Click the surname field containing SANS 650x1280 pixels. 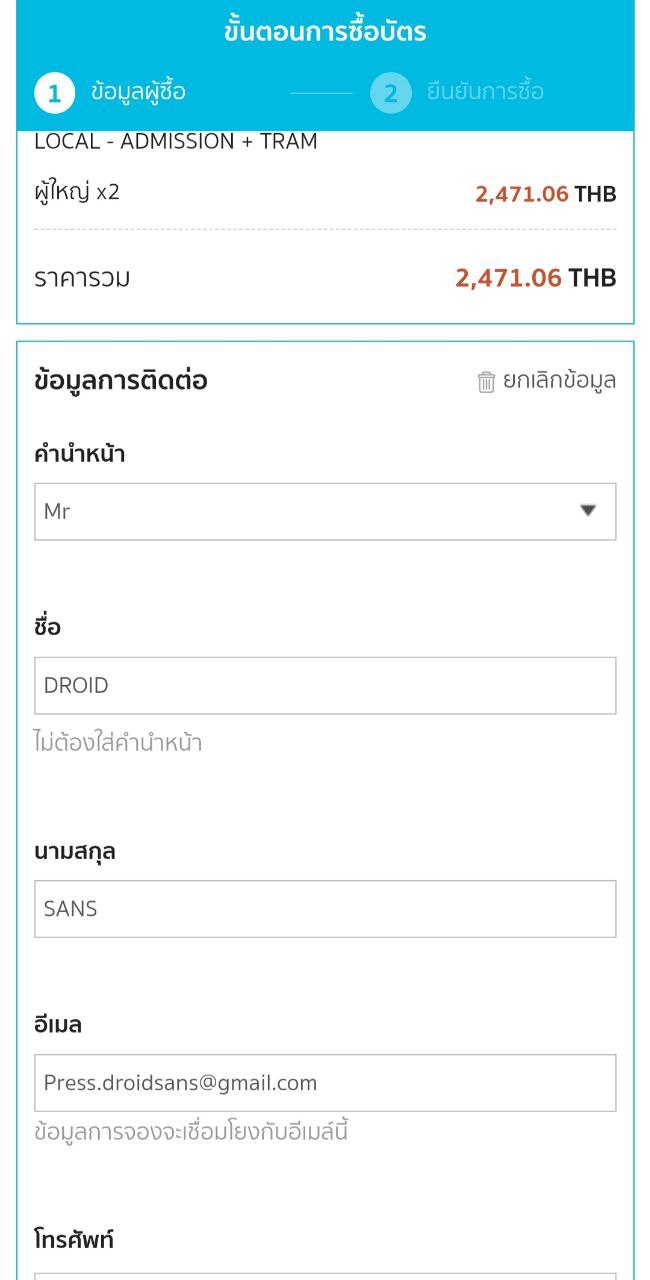click(325, 909)
